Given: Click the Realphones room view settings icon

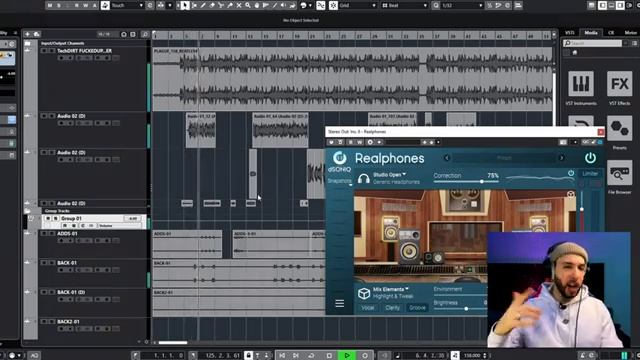Looking at the screenshot, I should point(571,194).
